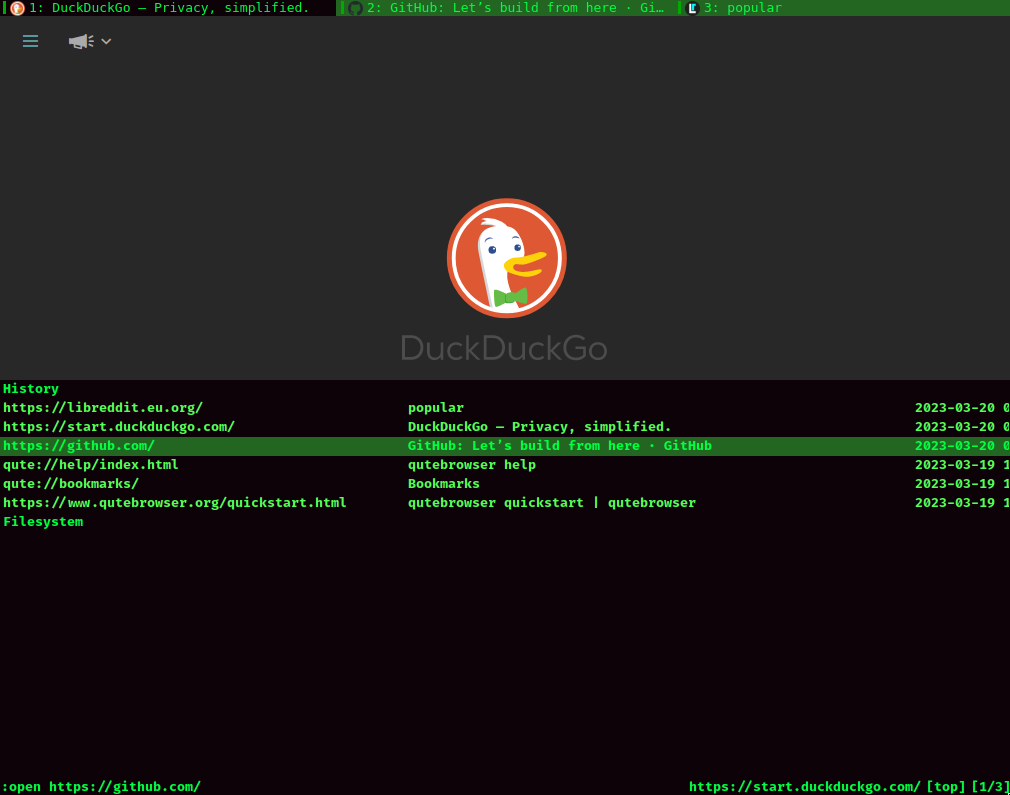This screenshot has height=795, width=1010.
Task: Click the History category header
Action: point(31,388)
